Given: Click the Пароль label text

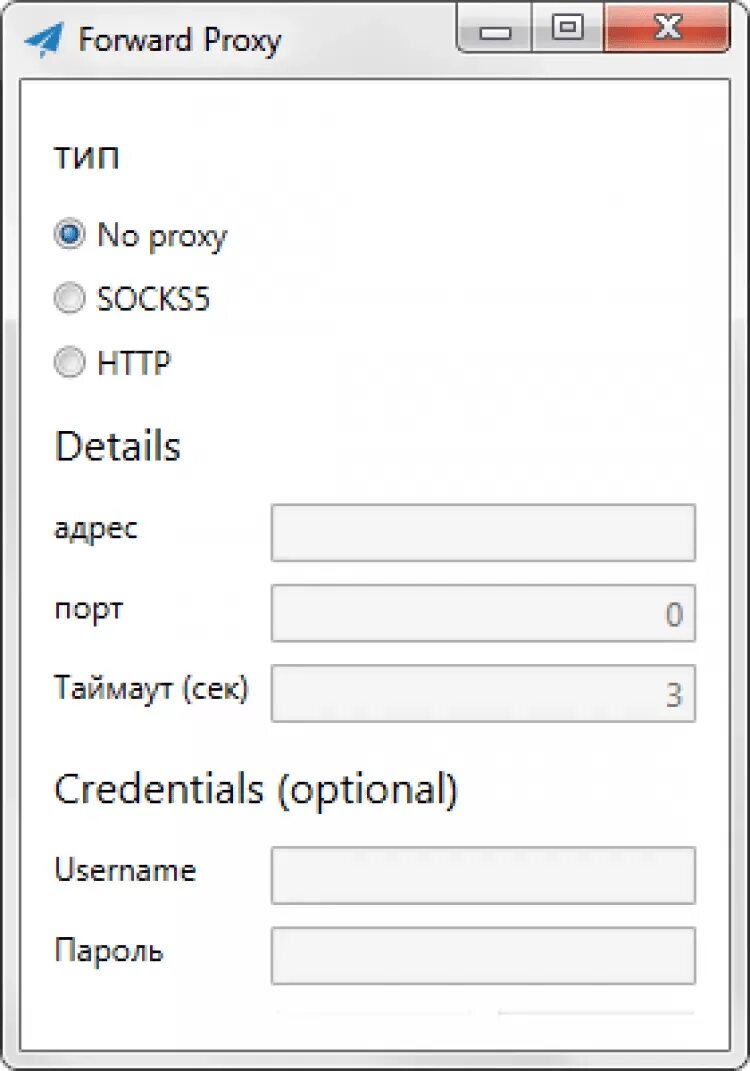Looking at the screenshot, I should 108,950.
